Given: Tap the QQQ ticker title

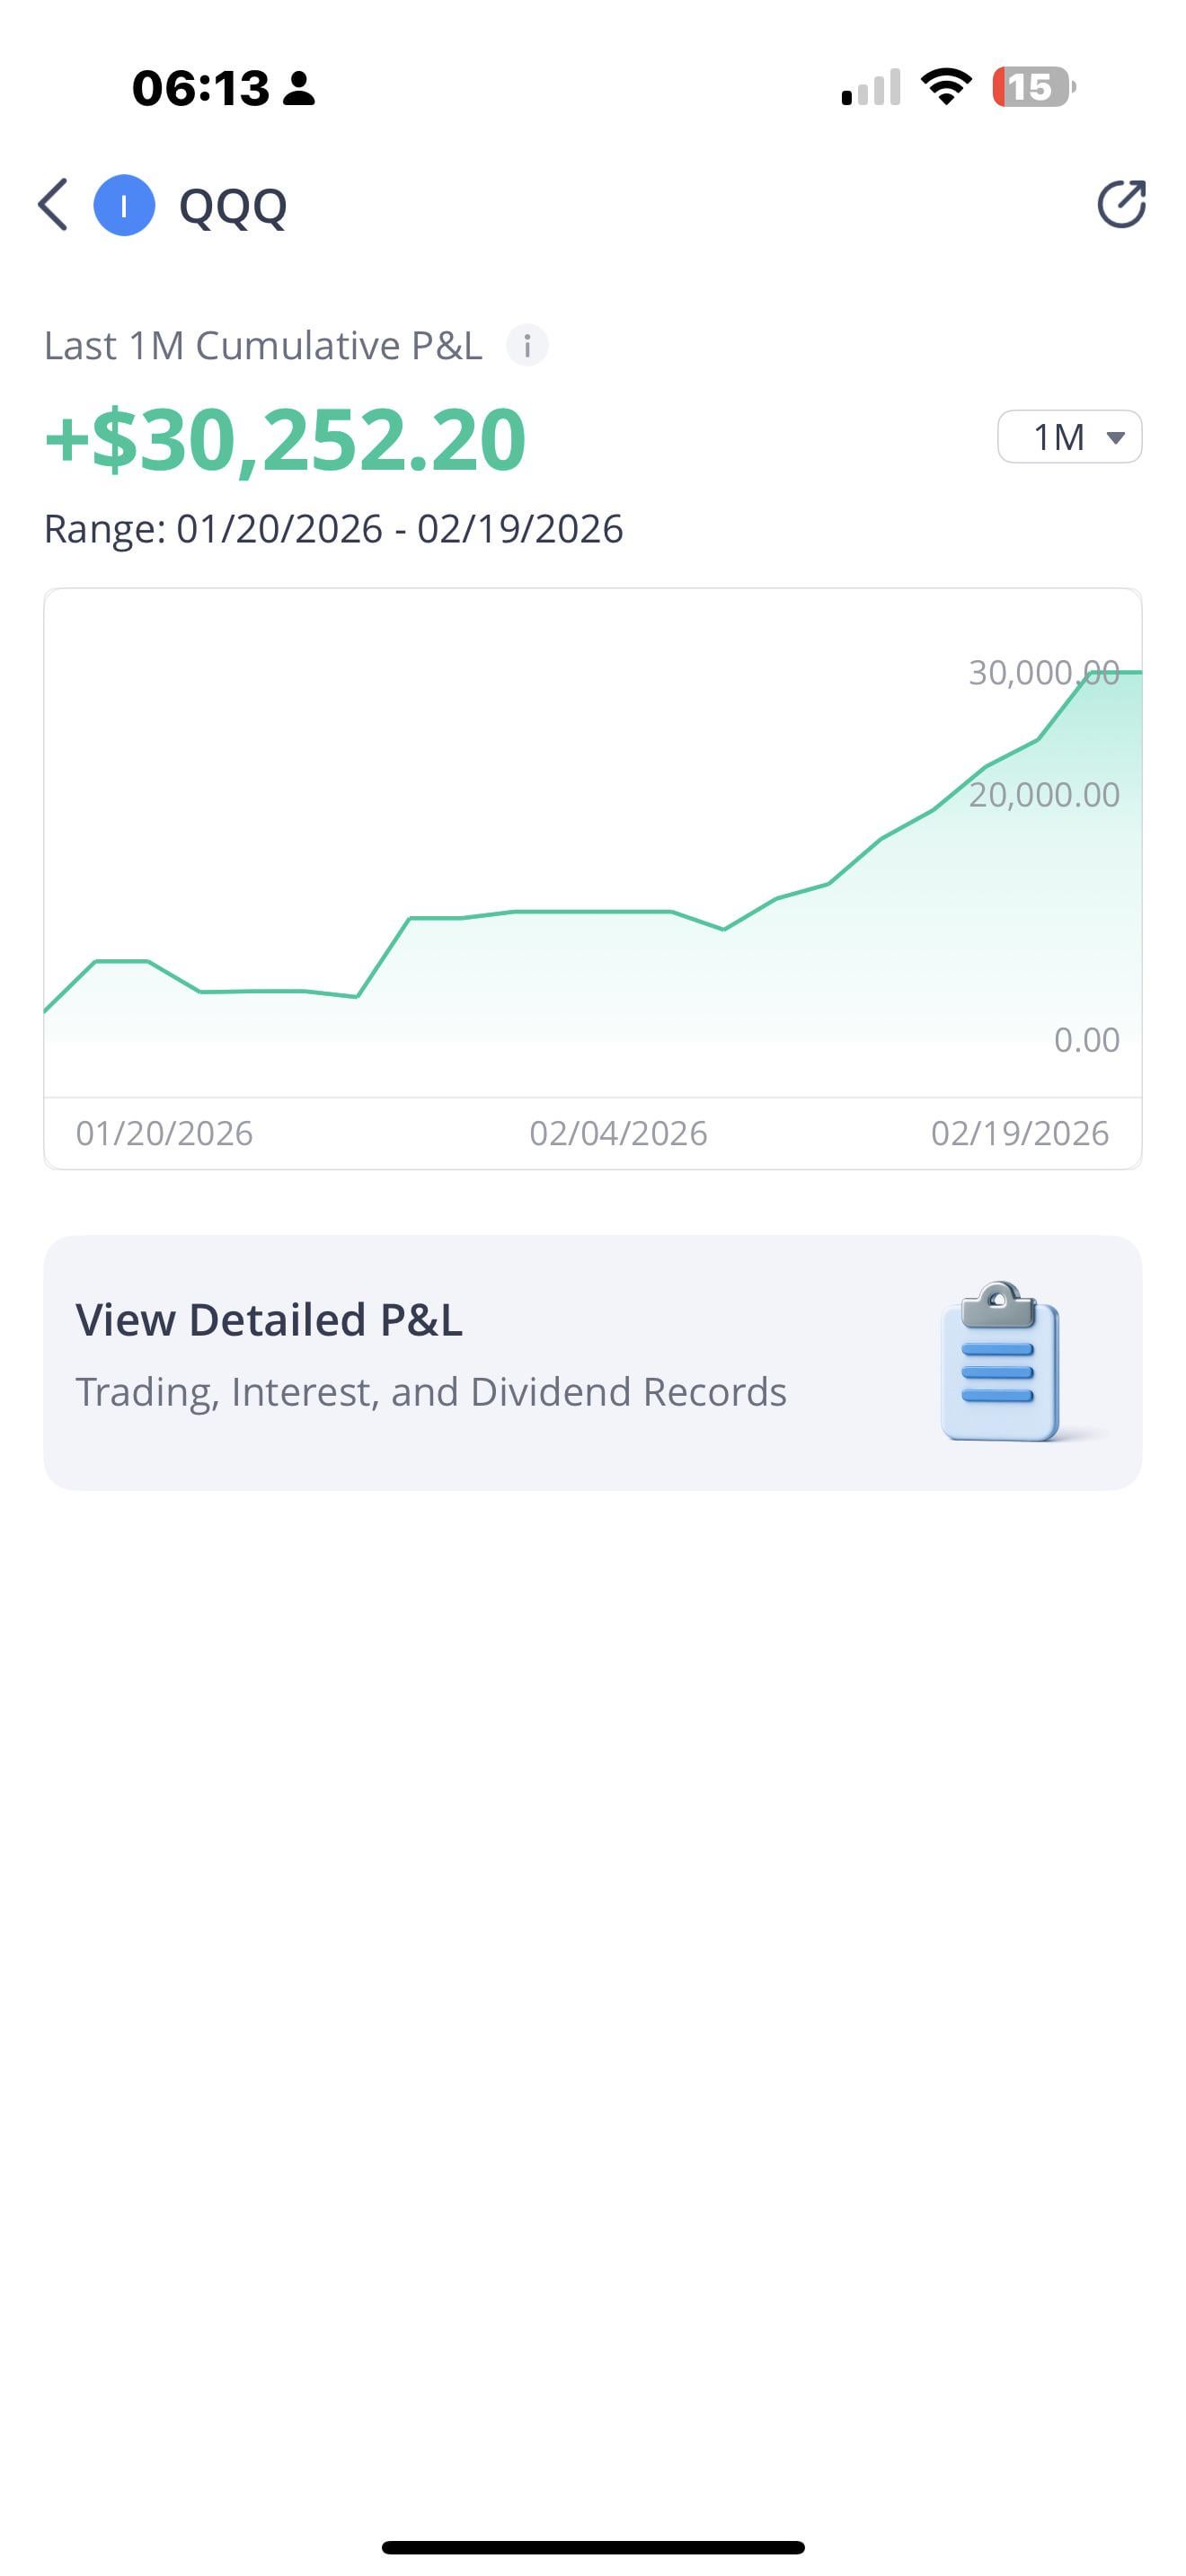Looking at the screenshot, I should pyautogui.click(x=233, y=207).
